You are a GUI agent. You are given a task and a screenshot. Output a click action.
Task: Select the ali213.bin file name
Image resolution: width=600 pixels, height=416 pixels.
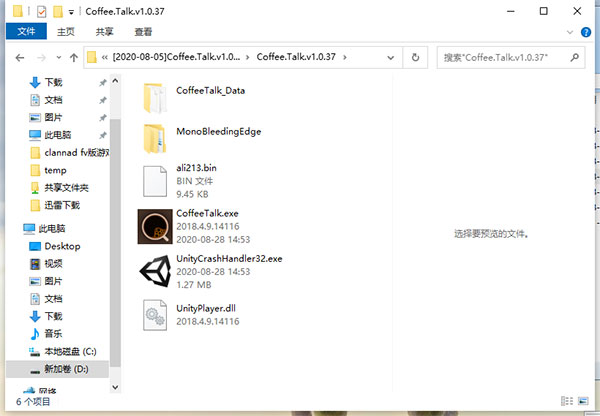pyautogui.click(x=196, y=168)
